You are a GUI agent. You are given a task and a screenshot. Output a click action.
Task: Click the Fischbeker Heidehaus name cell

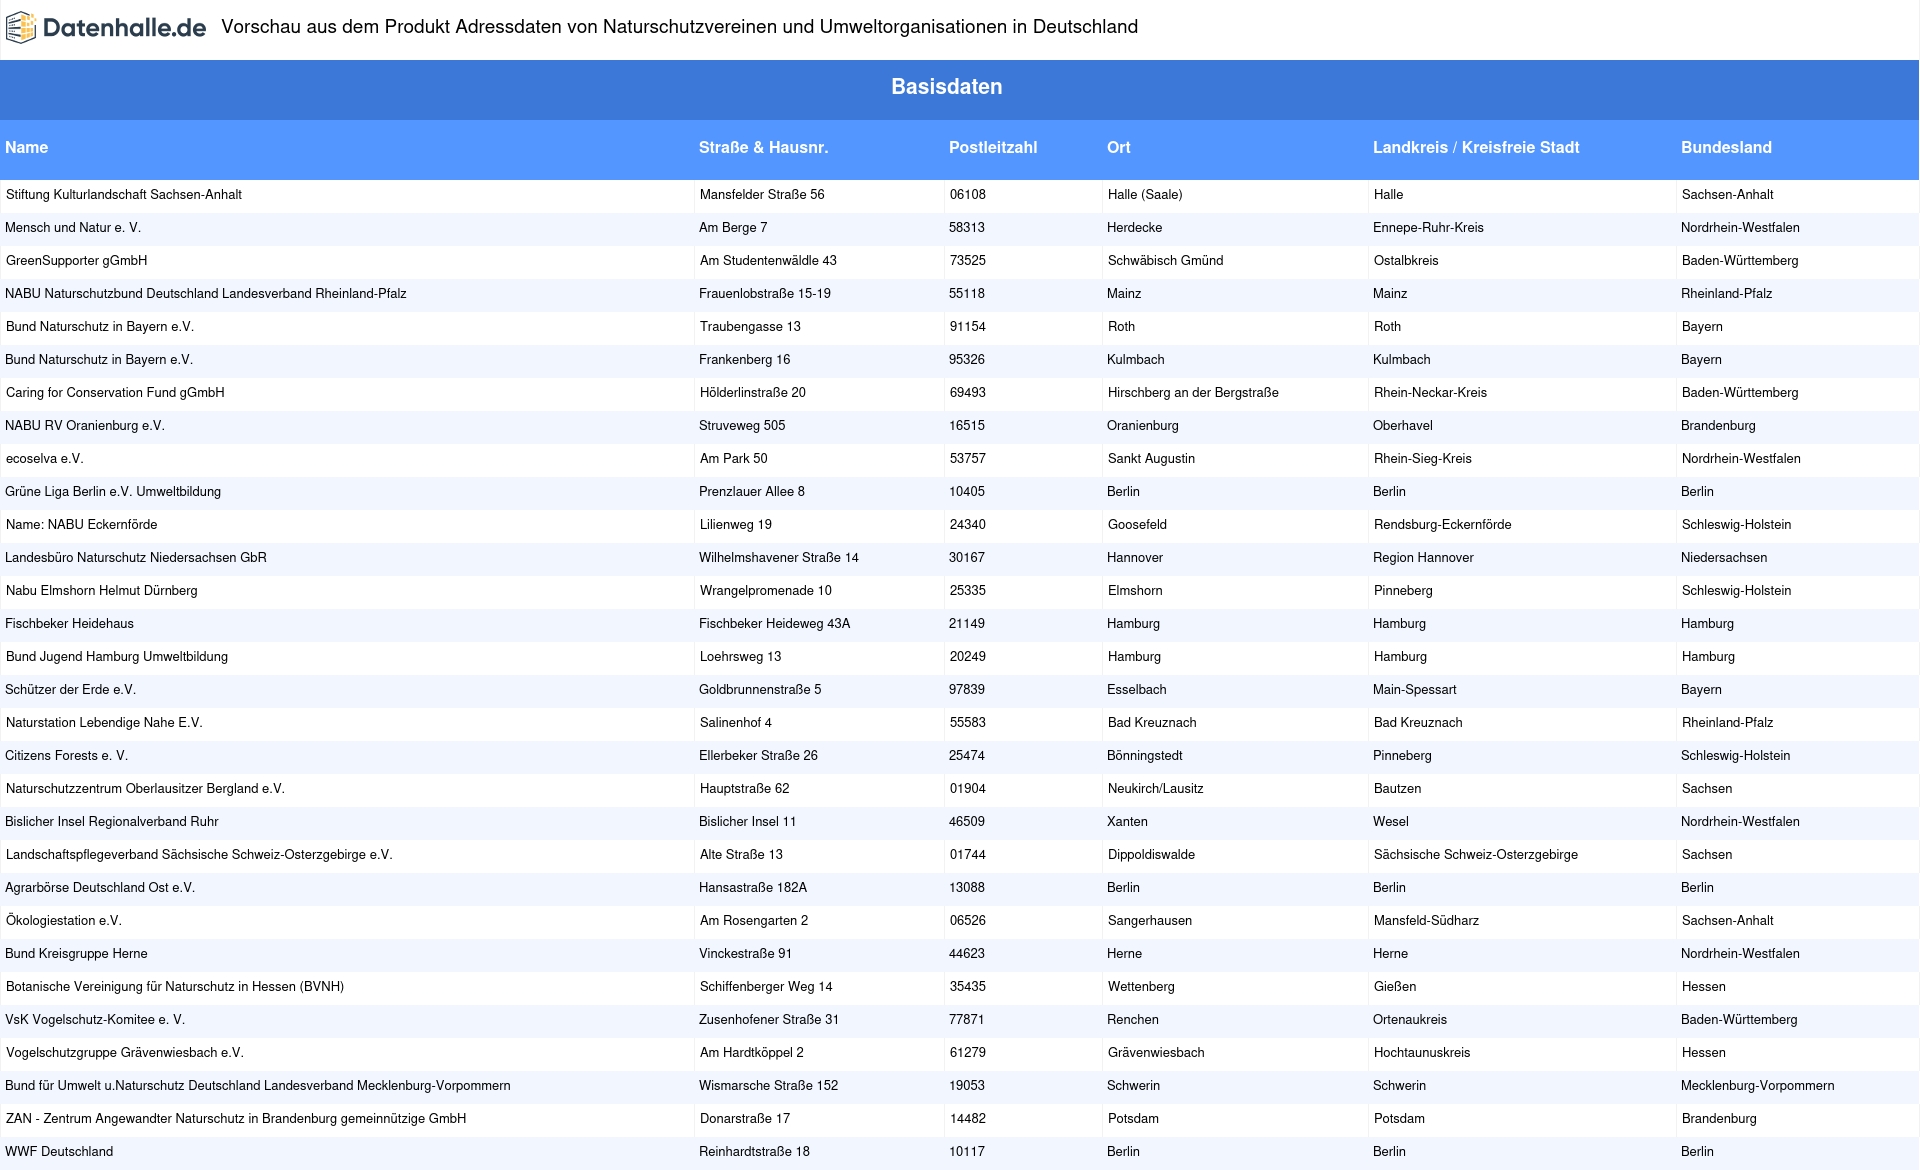pyautogui.click(x=69, y=624)
